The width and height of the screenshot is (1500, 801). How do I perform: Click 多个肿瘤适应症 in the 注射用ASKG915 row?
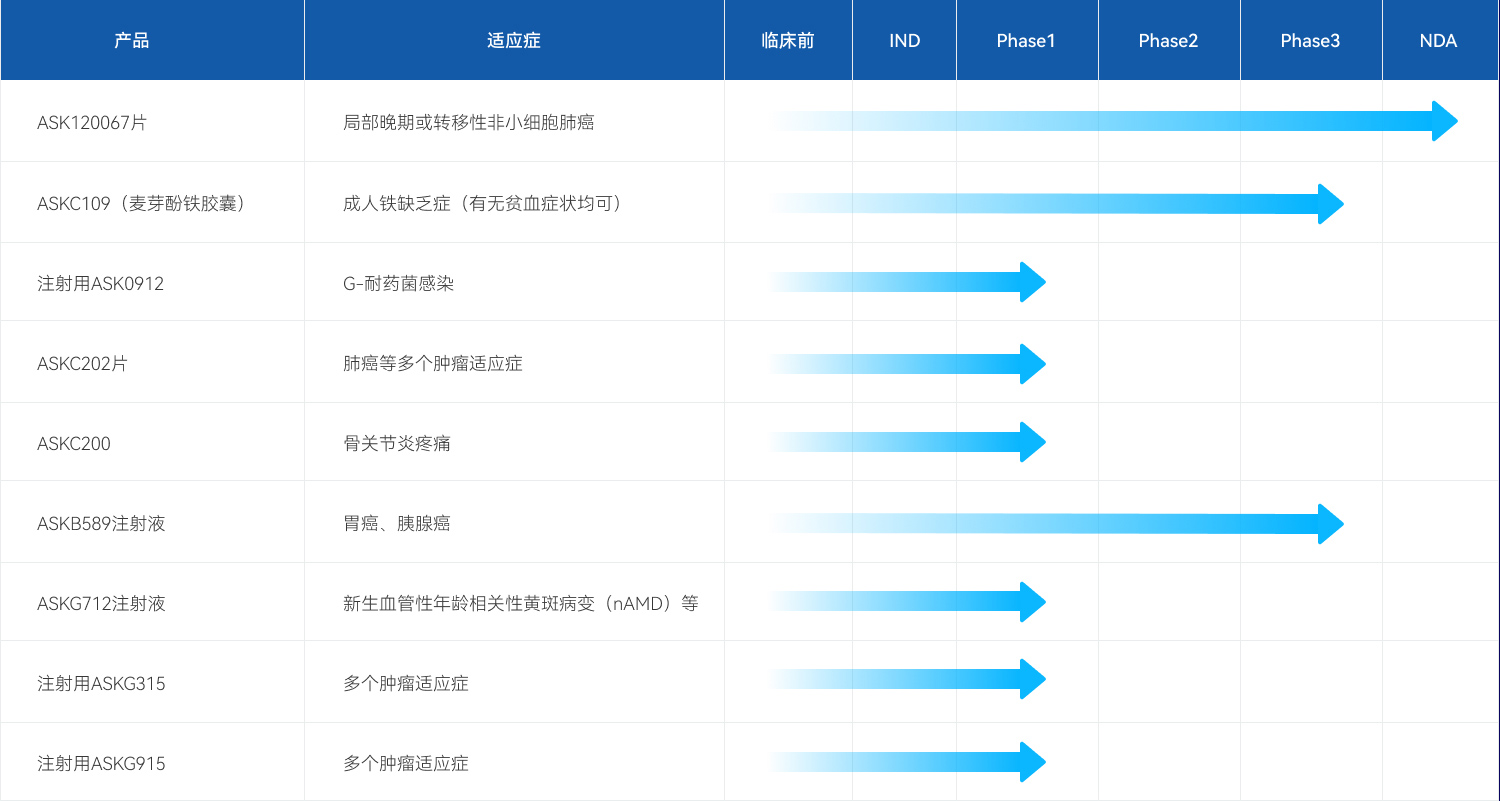(x=406, y=764)
